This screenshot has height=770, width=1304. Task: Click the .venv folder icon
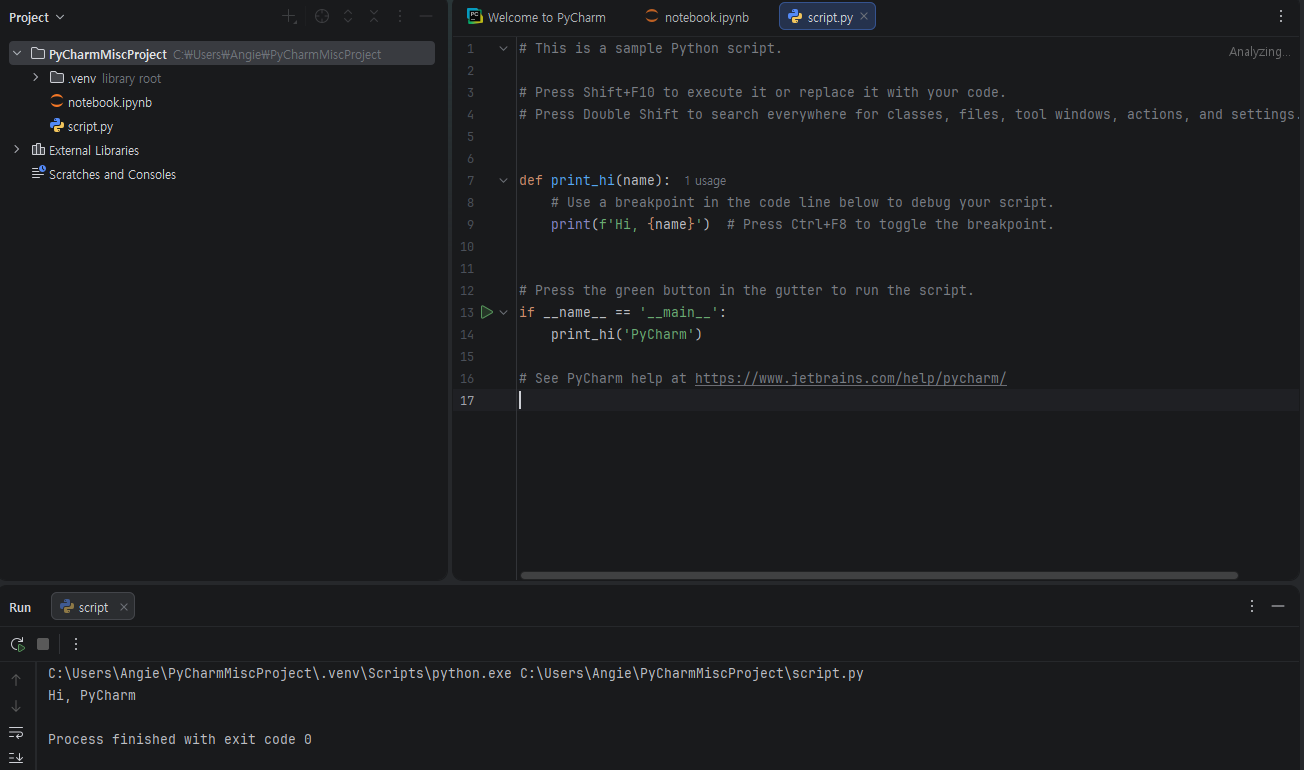click(57, 78)
